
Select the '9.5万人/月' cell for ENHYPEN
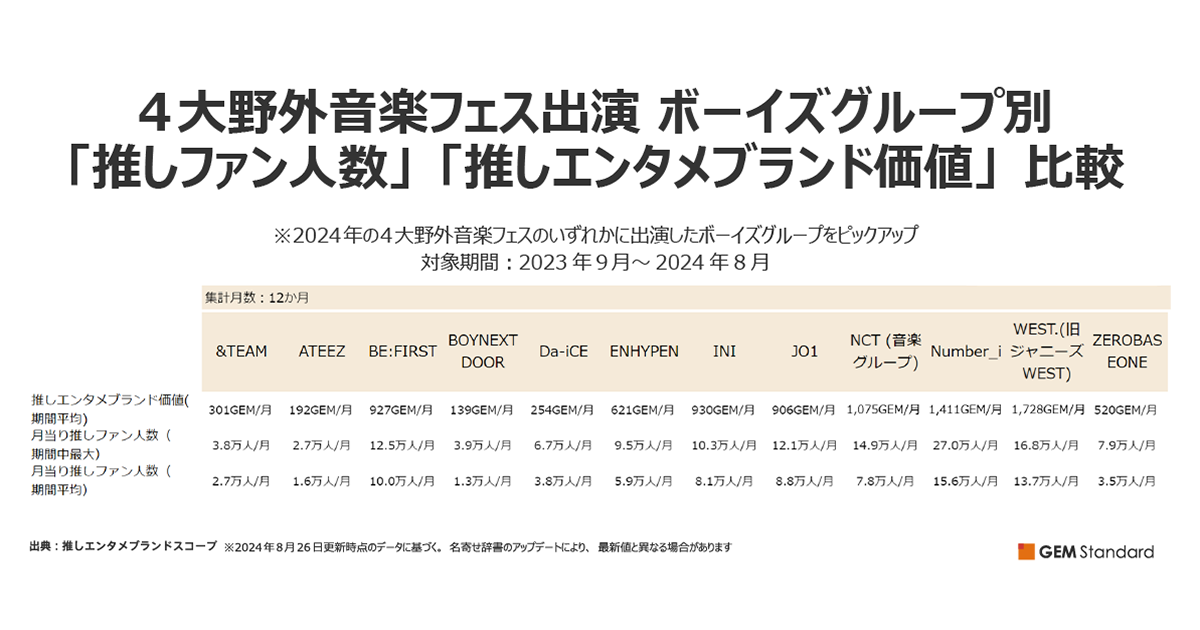coord(643,445)
